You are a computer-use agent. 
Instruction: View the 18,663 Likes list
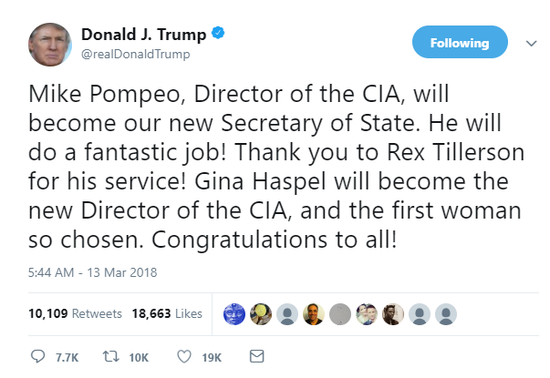pos(167,313)
